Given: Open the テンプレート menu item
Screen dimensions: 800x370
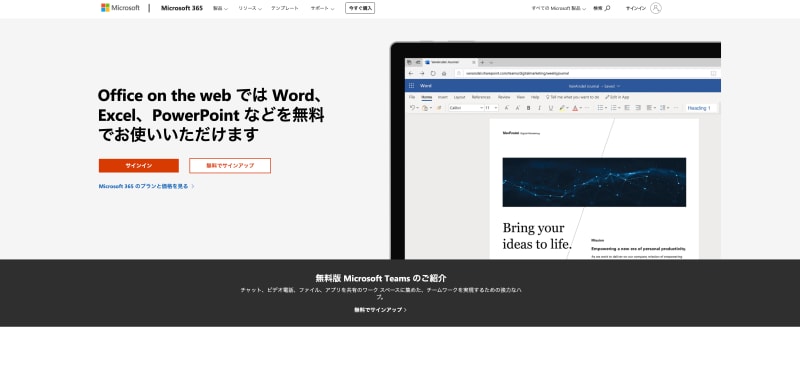Looking at the screenshot, I should pyautogui.click(x=285, y=8).
